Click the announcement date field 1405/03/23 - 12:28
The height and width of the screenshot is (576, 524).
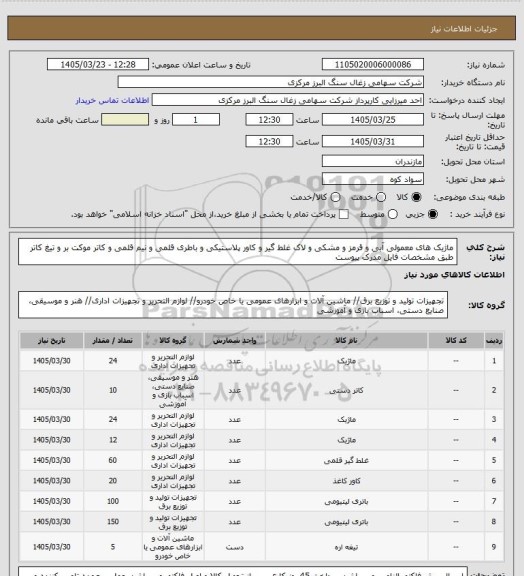point(98,64)
